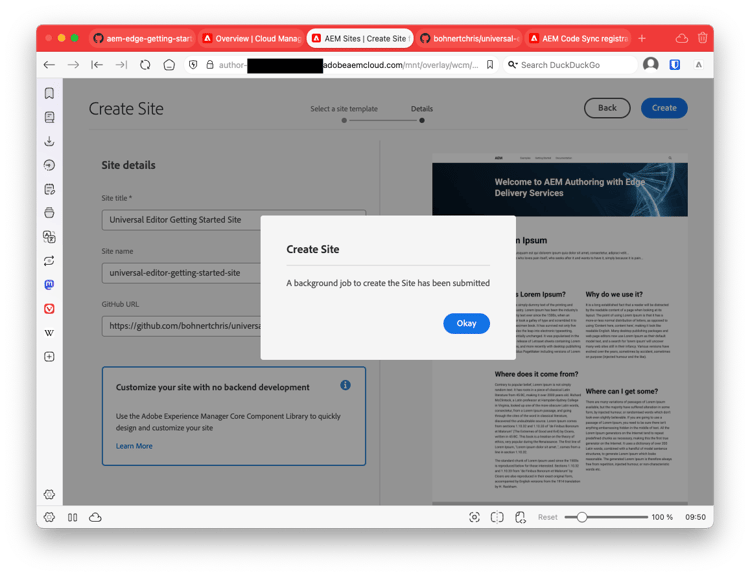This screenshot has width=750, height=576.
Task: Click the 09:50 clock in status bar
Action: pos(695,517)
